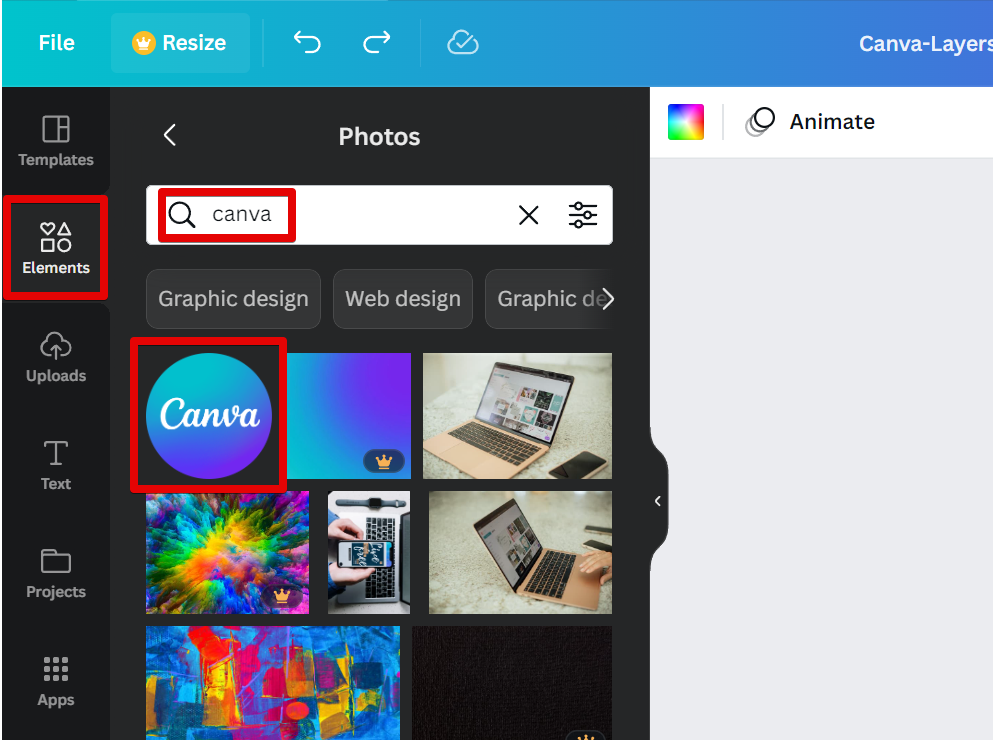Image resolution: width=993 pixels, height=740 pixels.
Task: Click the Canva-Layers document title
Action: tap(926, 43)
